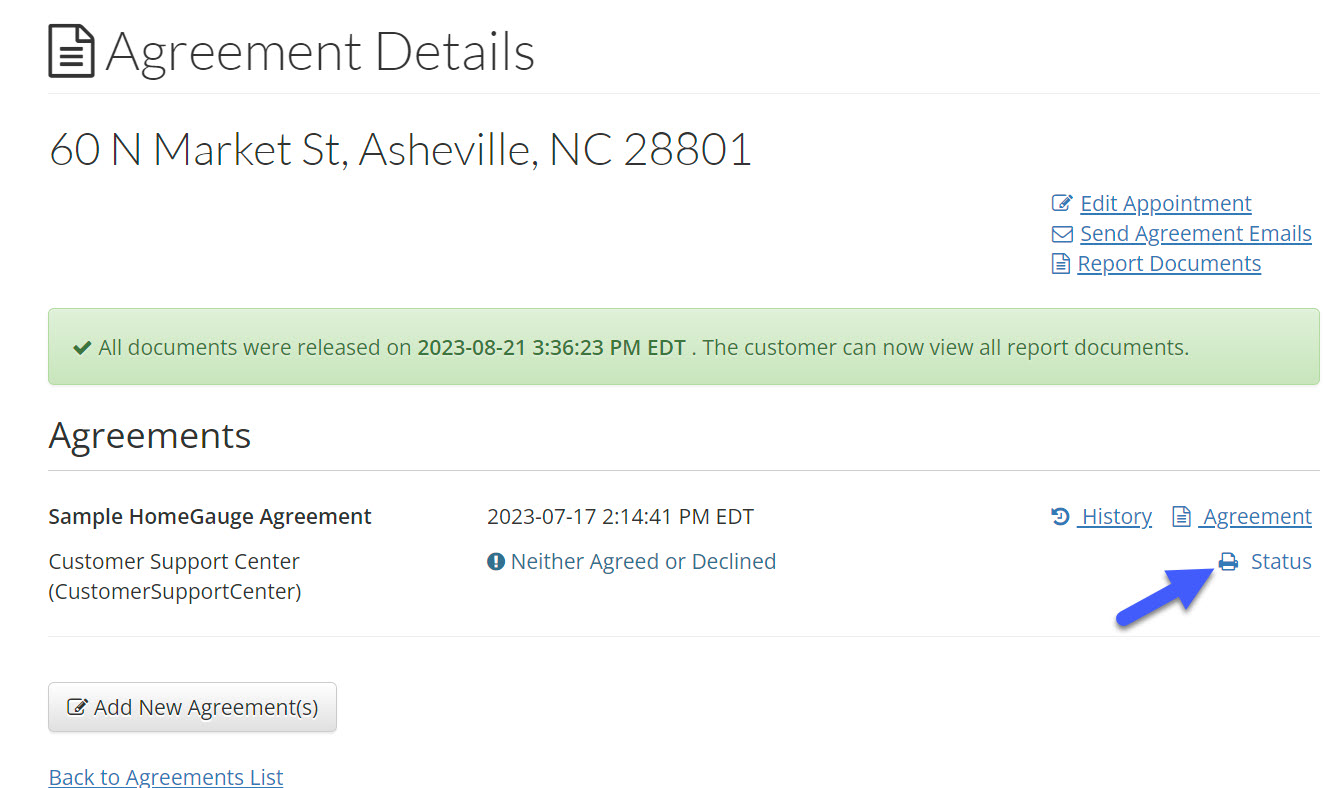1330x788 pixels.
Task: Return via Back to Agreements List
Action: click(166, 777)
